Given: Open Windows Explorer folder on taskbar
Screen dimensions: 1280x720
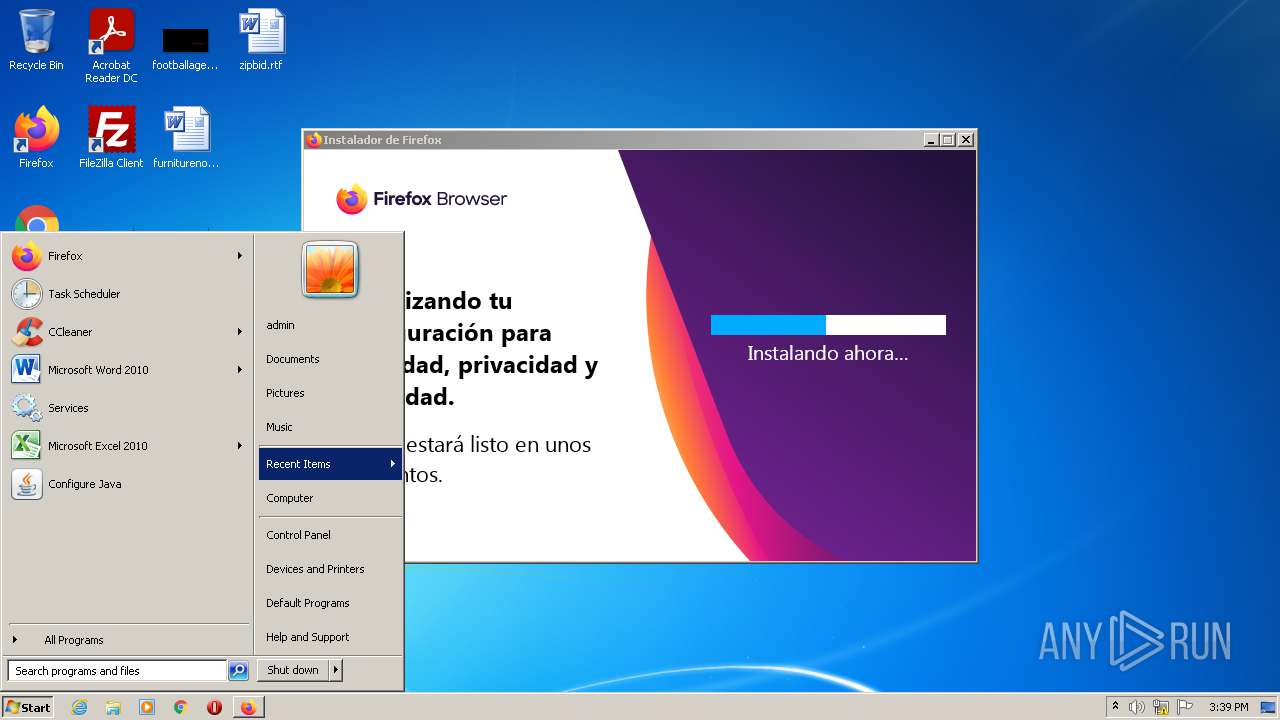Looking at the screenshot, I should coord(113,707).
